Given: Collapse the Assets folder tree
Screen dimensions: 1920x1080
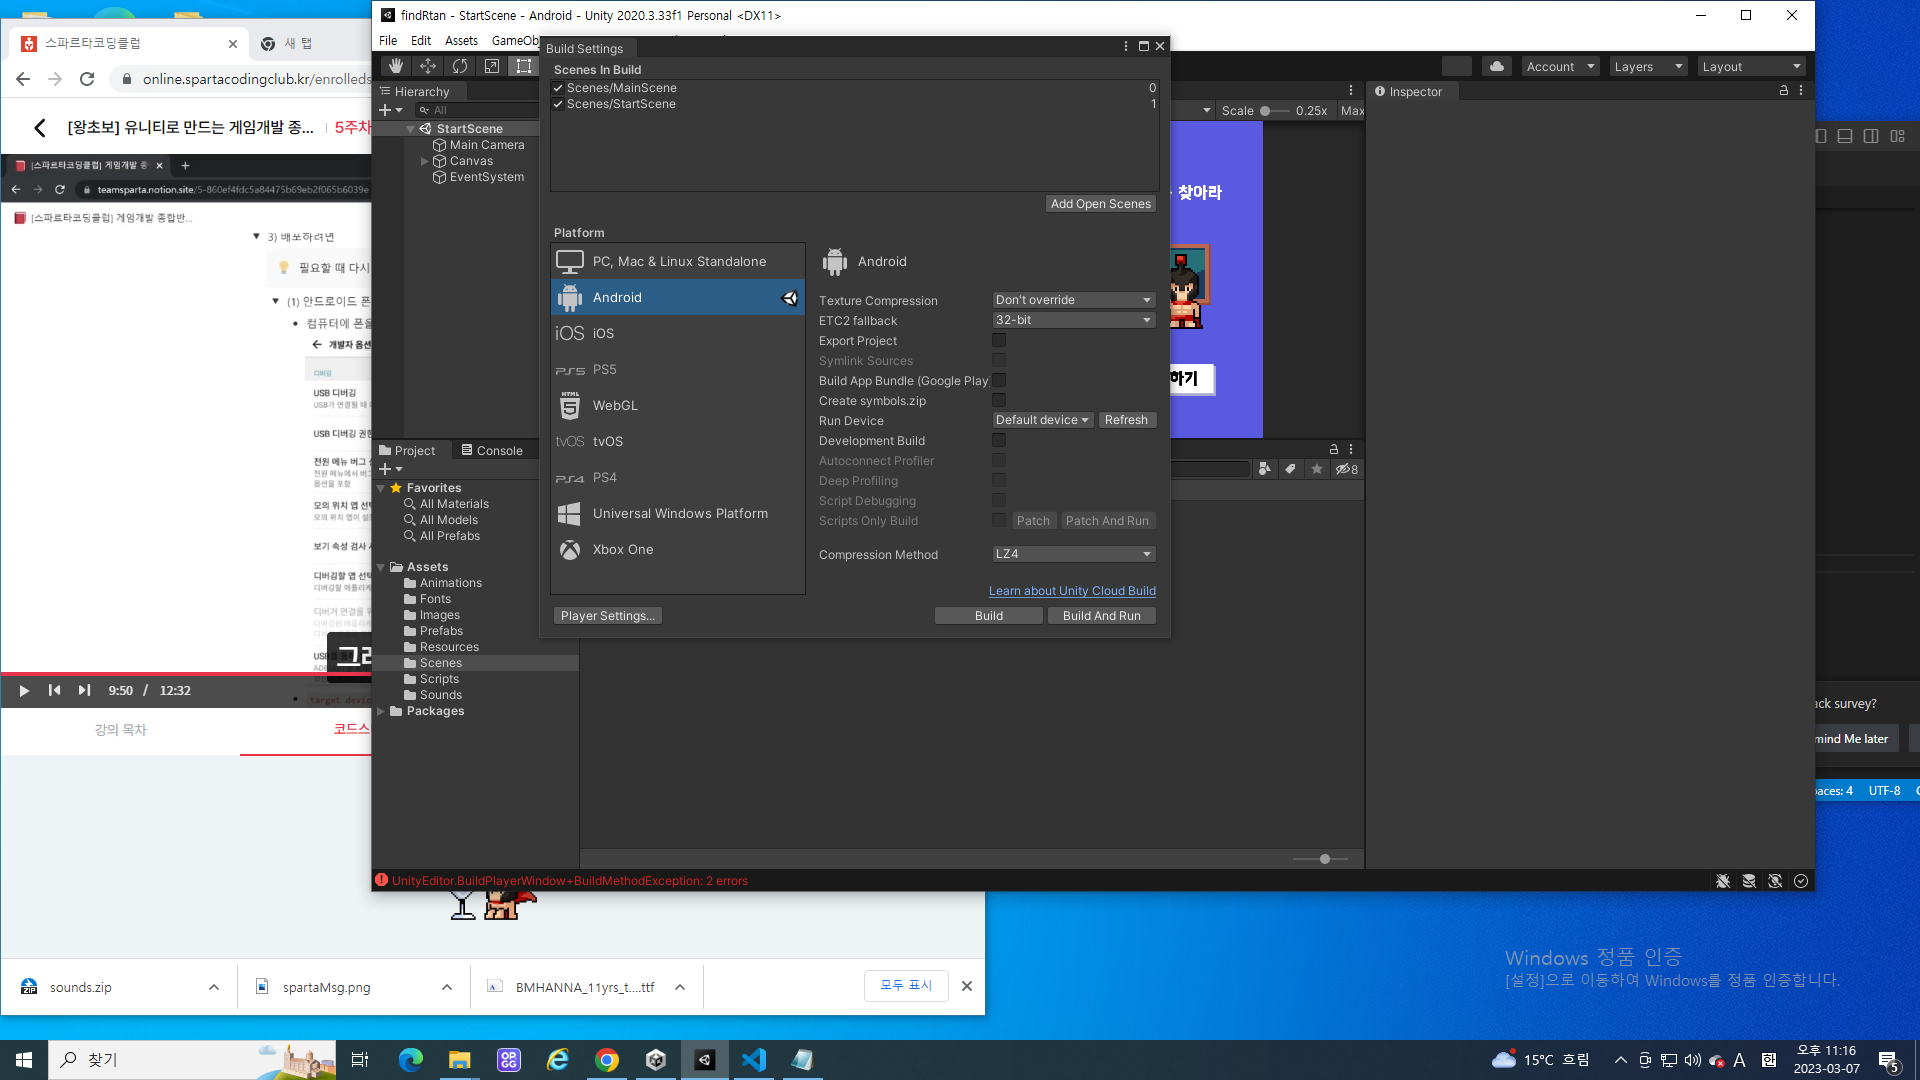Looking at the screenshot, I should 381,567.
